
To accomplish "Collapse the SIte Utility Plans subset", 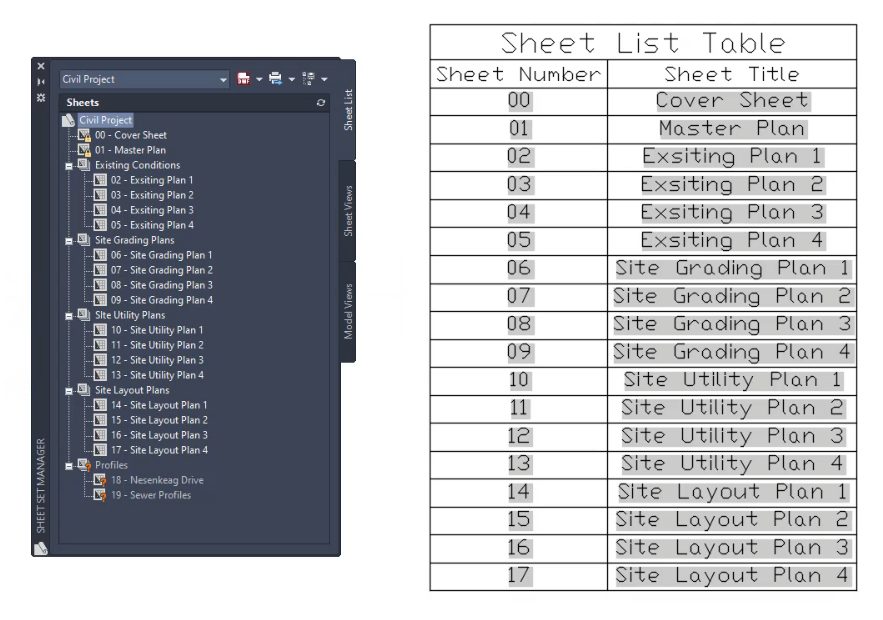I will tap(69, 316).
